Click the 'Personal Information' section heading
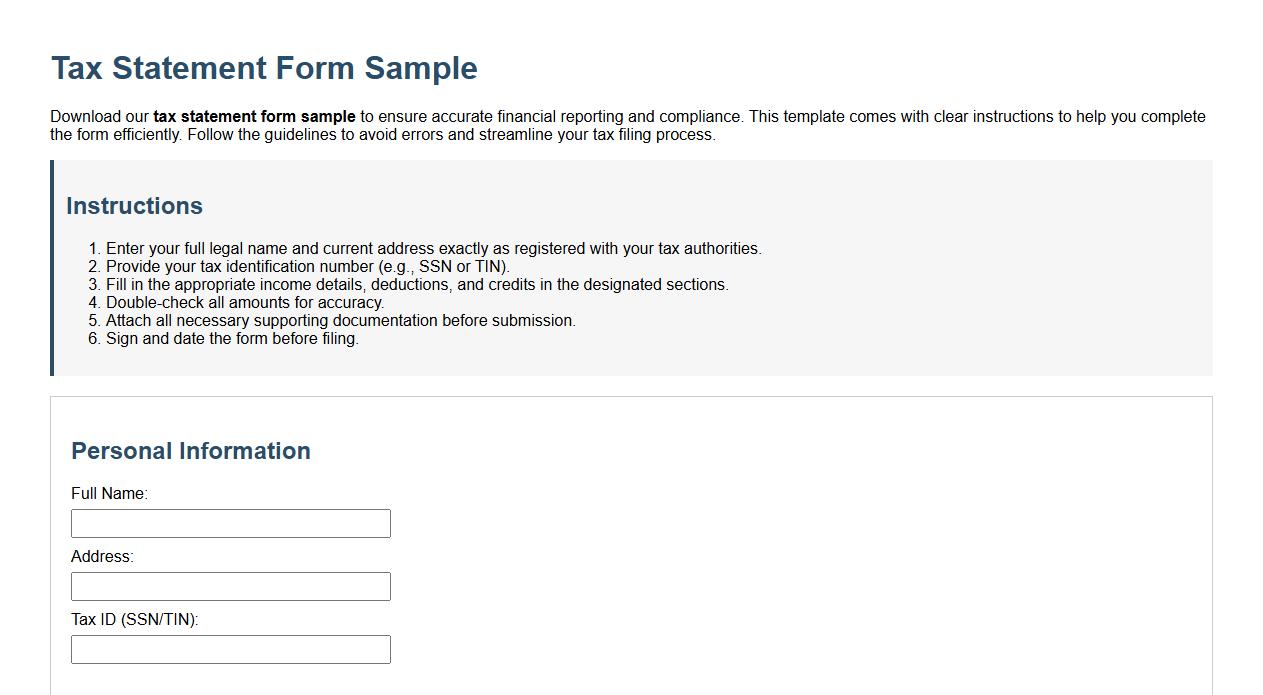Viewport: 1263px width, 695px height. 190,451
